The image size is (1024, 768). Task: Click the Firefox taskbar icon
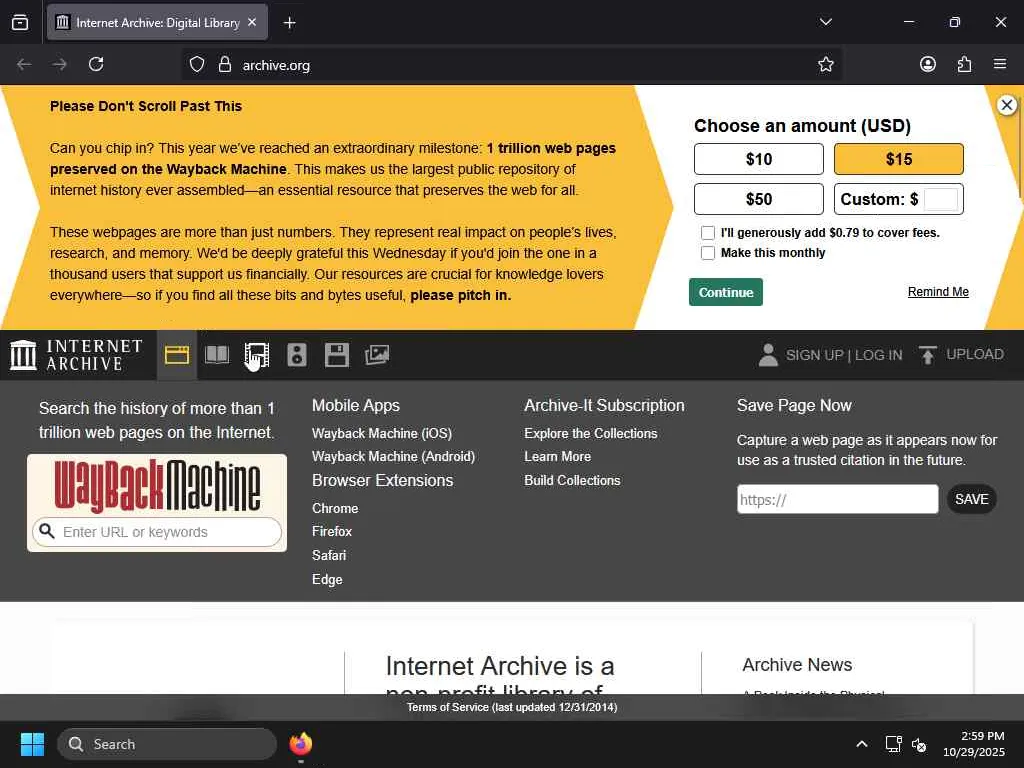pos(300,744)
